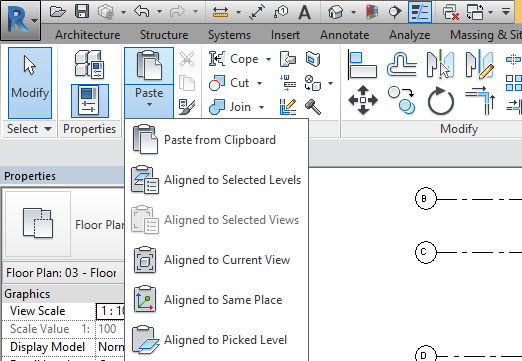The height and width of the screenshot is (361, 522).
Task: Toggle Thin Lines in quick access toolbar
Action: [x=420, y=12]
